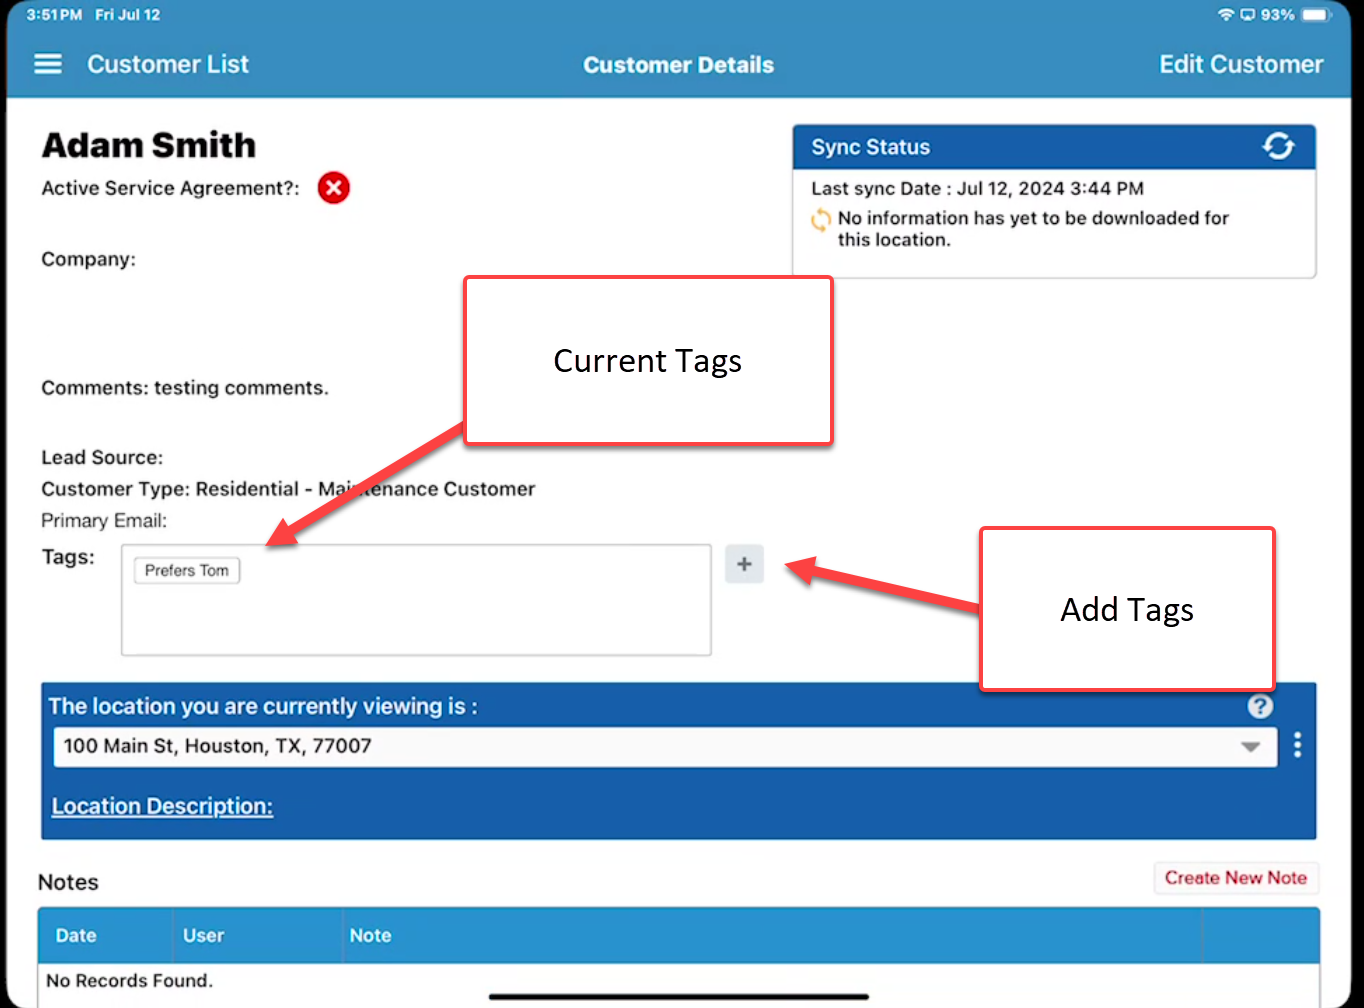Click the Customer Type line
This screenshot has width=1364, height=1008.
288,489
